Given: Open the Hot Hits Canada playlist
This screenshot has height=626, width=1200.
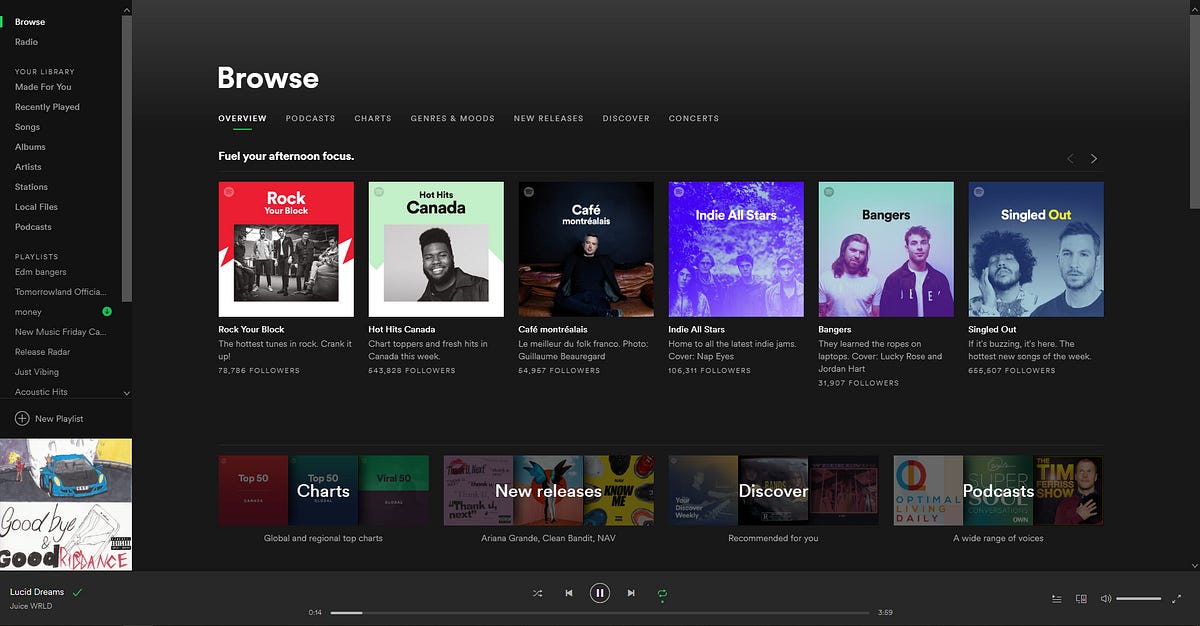Looking at the screenshot, I should click(x=436, y=248).
